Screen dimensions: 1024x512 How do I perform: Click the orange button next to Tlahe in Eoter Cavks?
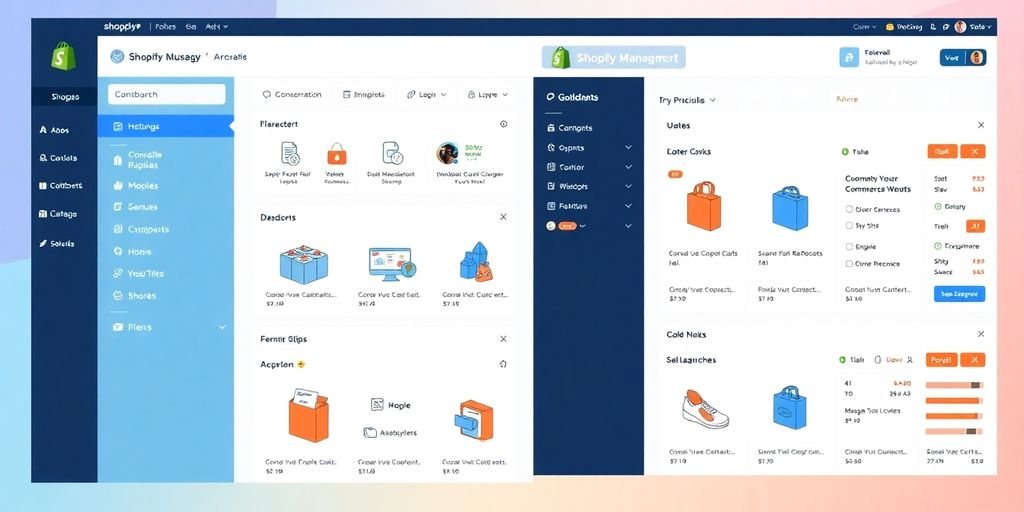(942, 152)
